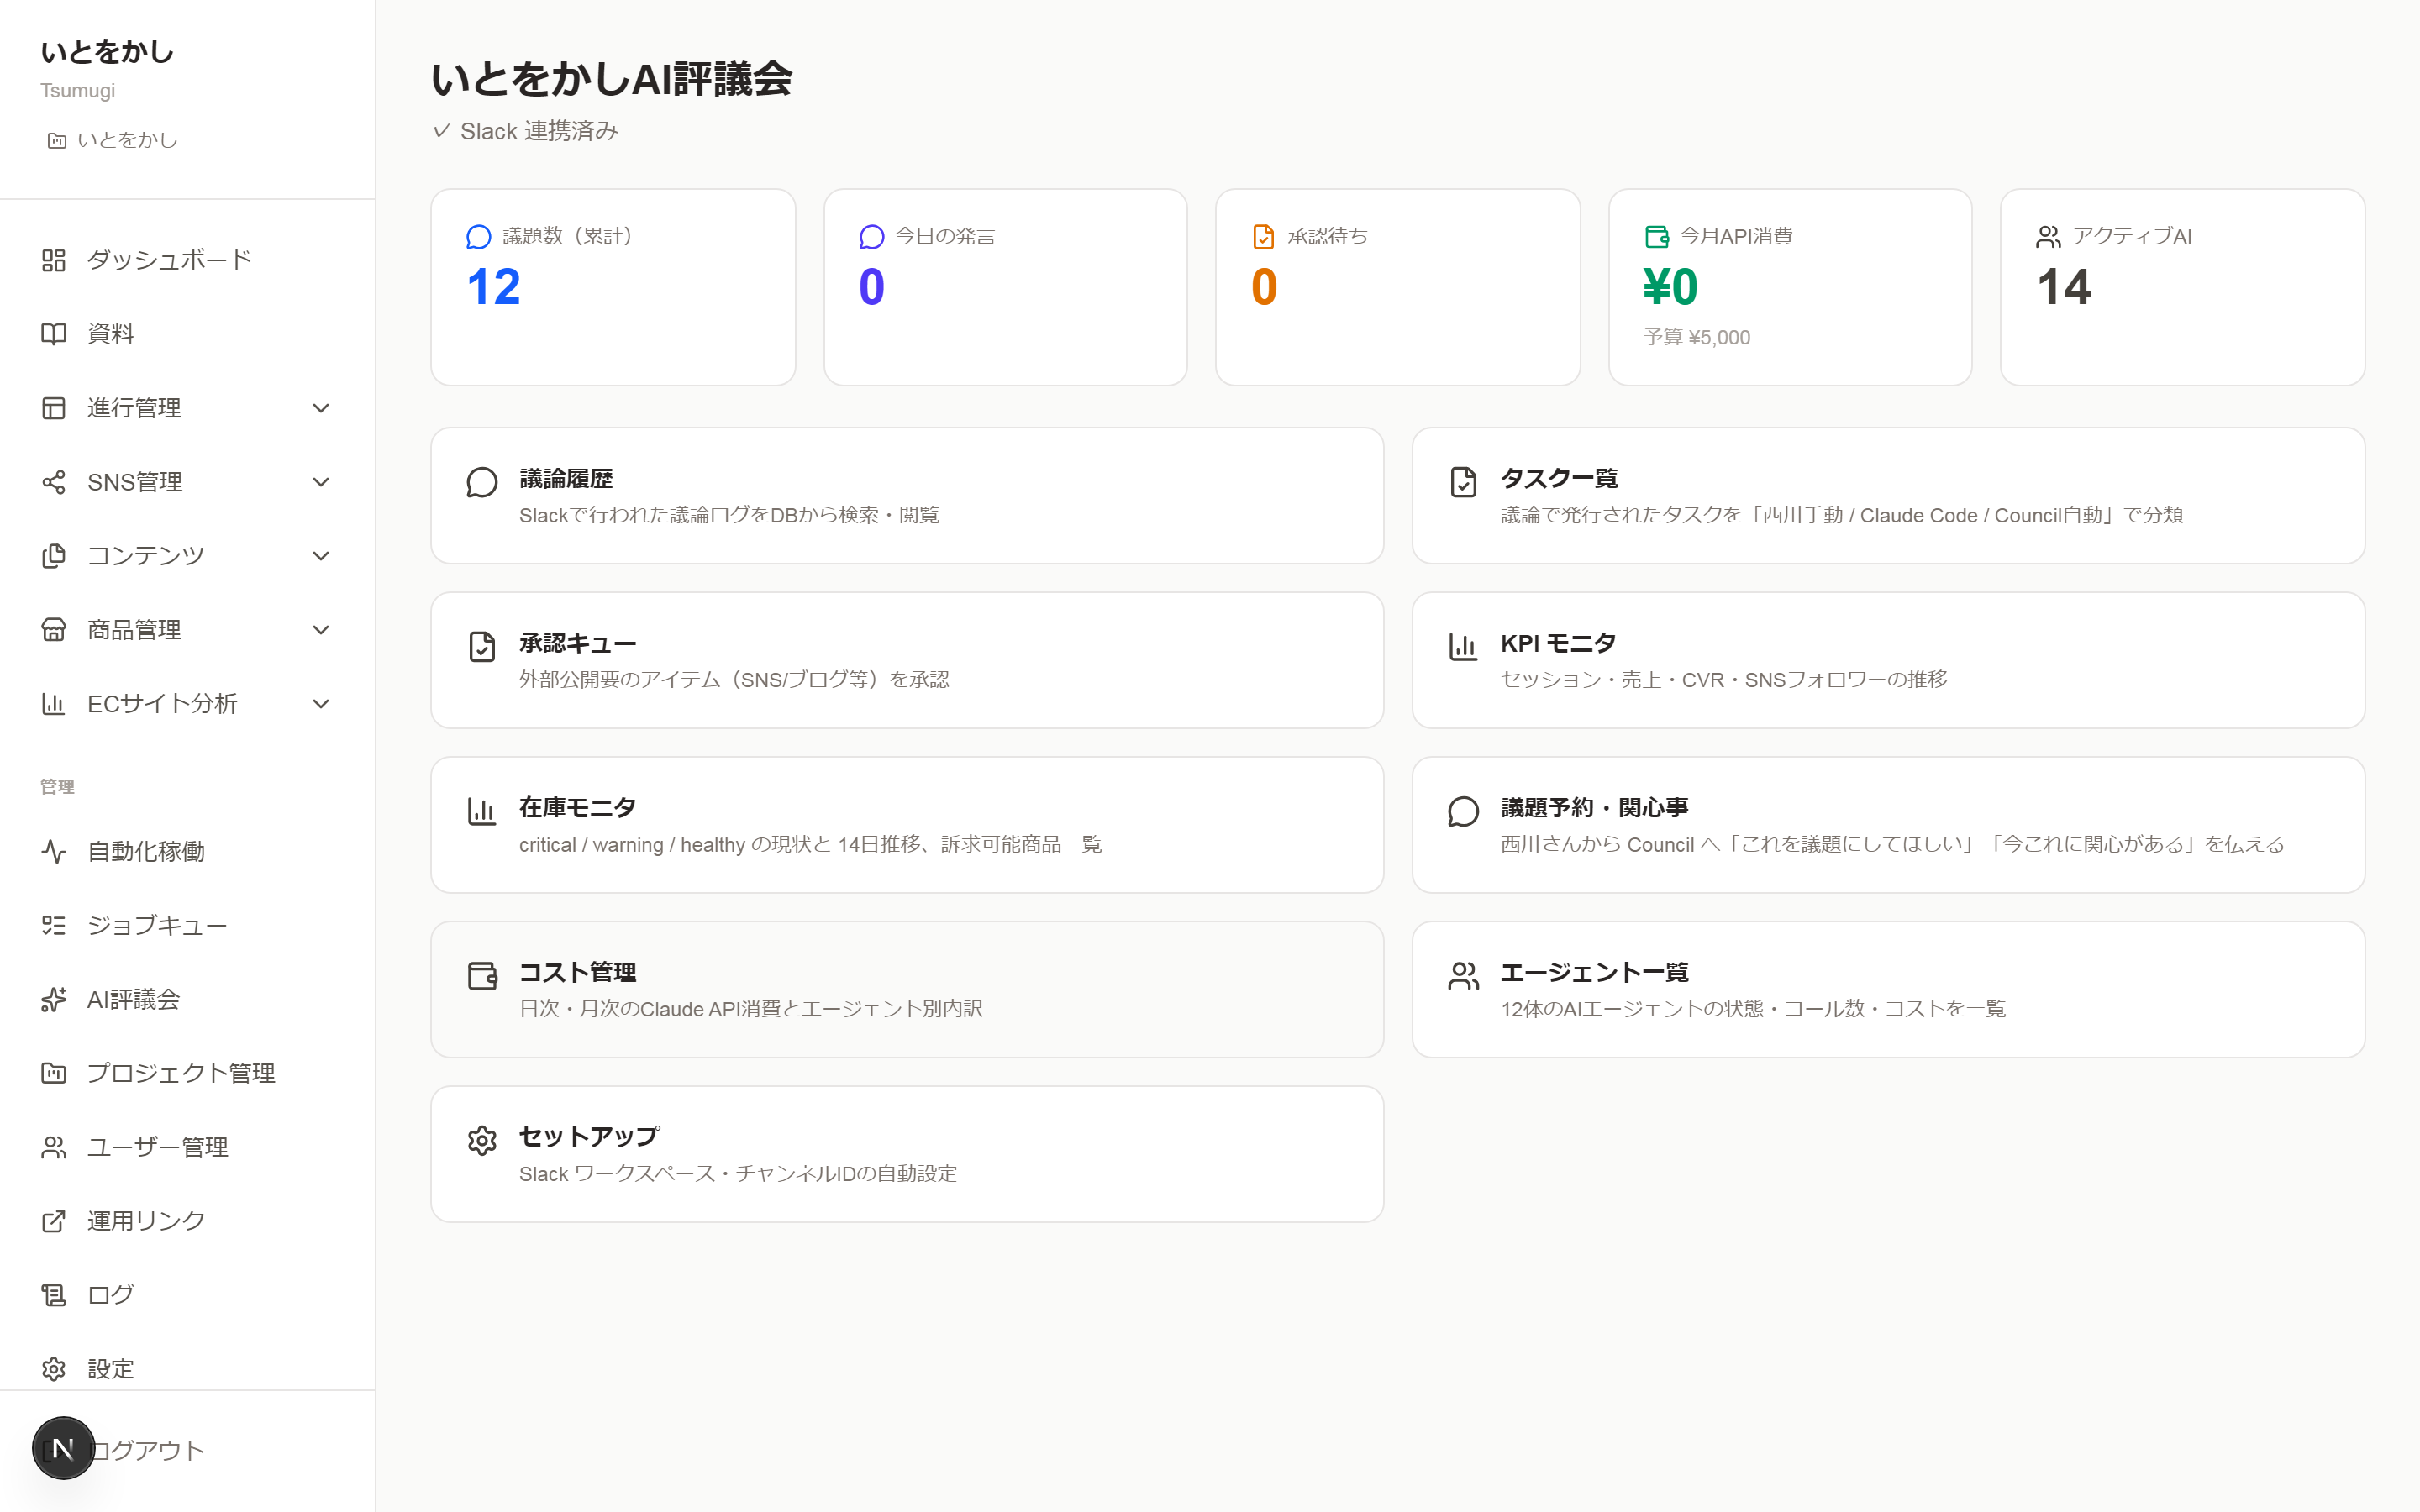Click the wallet icon on コスト管理 card

coord(482,976)
